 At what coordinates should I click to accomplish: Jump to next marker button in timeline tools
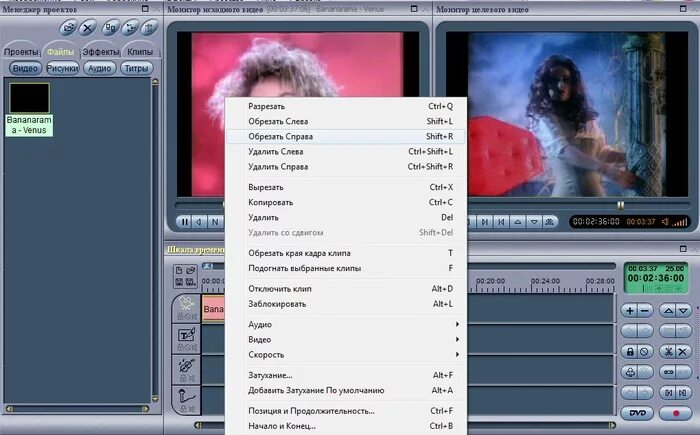683,393
